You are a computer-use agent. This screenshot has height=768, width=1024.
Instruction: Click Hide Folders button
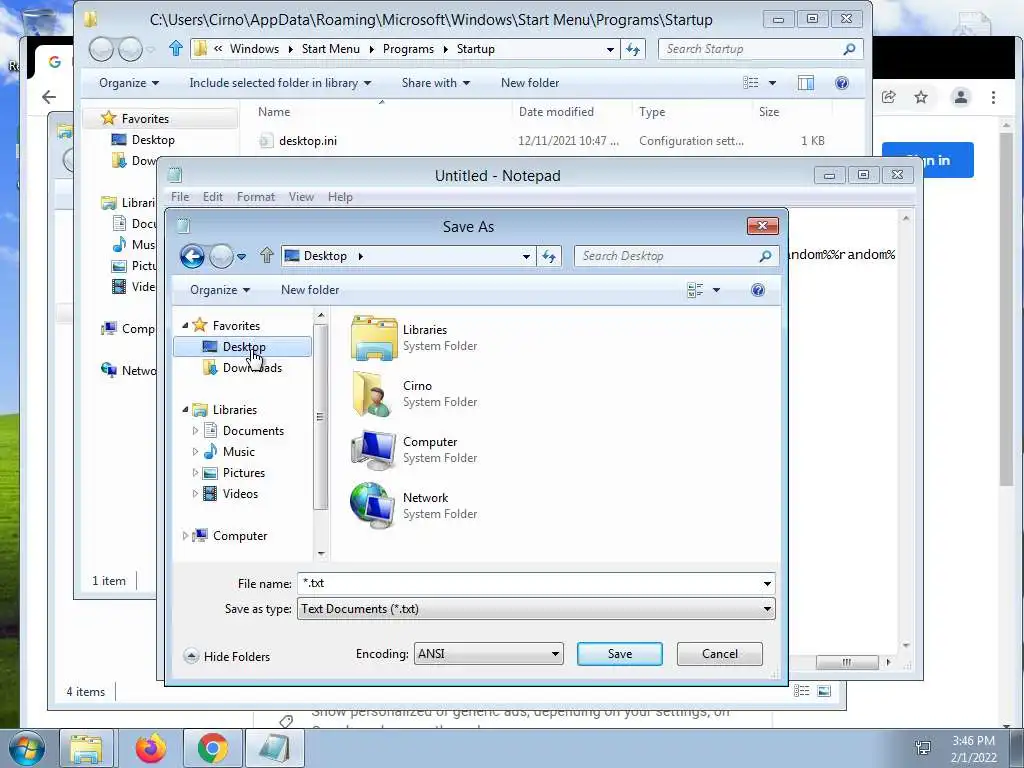click(x=227, y=656)
